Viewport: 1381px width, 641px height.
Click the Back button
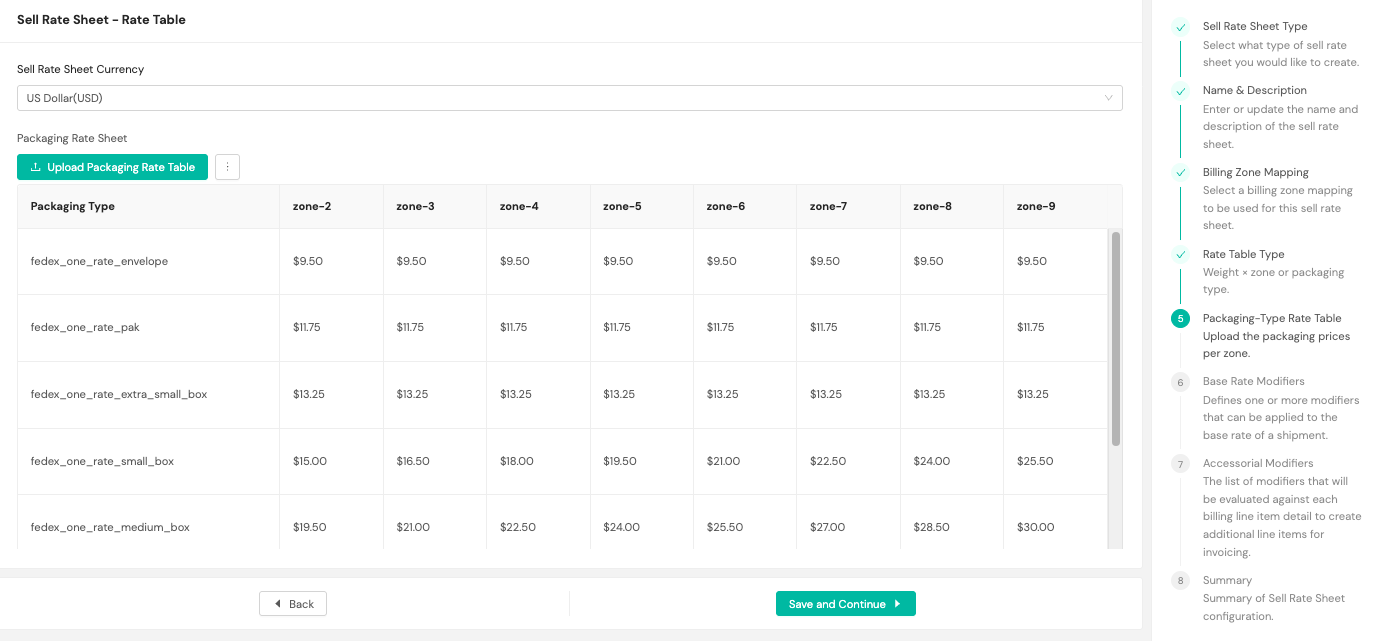click(x=293, y=604)
